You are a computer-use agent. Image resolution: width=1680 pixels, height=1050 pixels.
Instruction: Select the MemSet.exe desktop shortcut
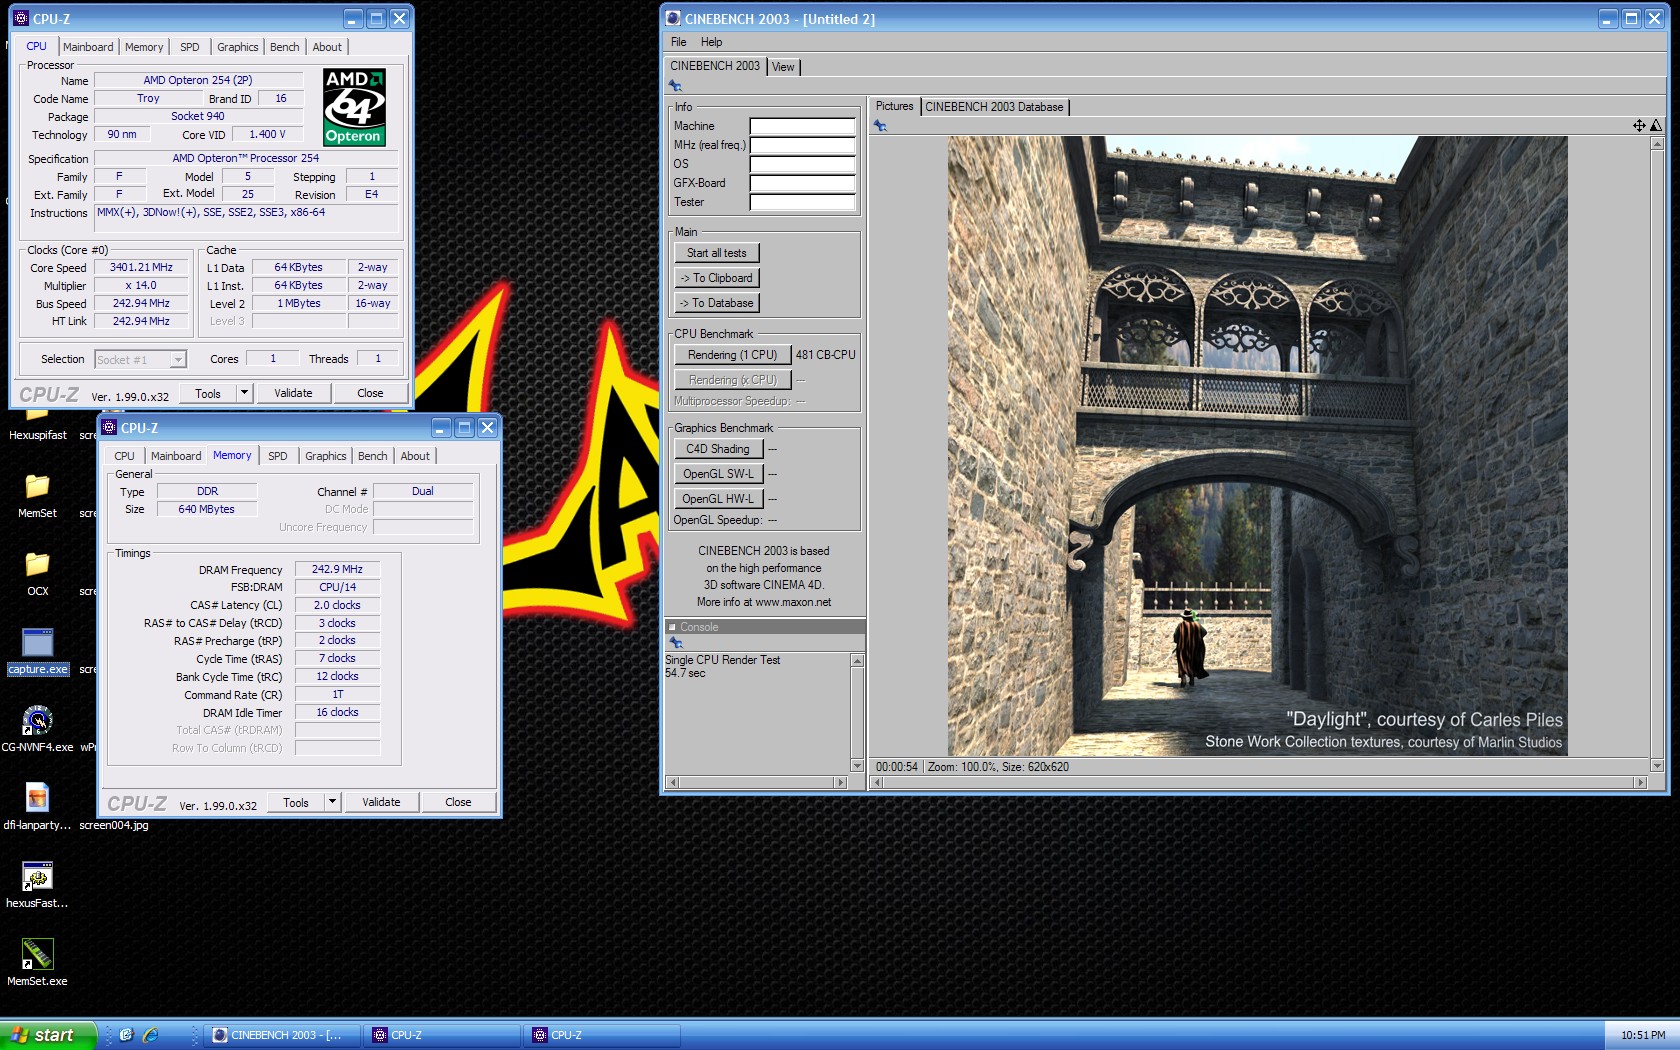(37, 963)
